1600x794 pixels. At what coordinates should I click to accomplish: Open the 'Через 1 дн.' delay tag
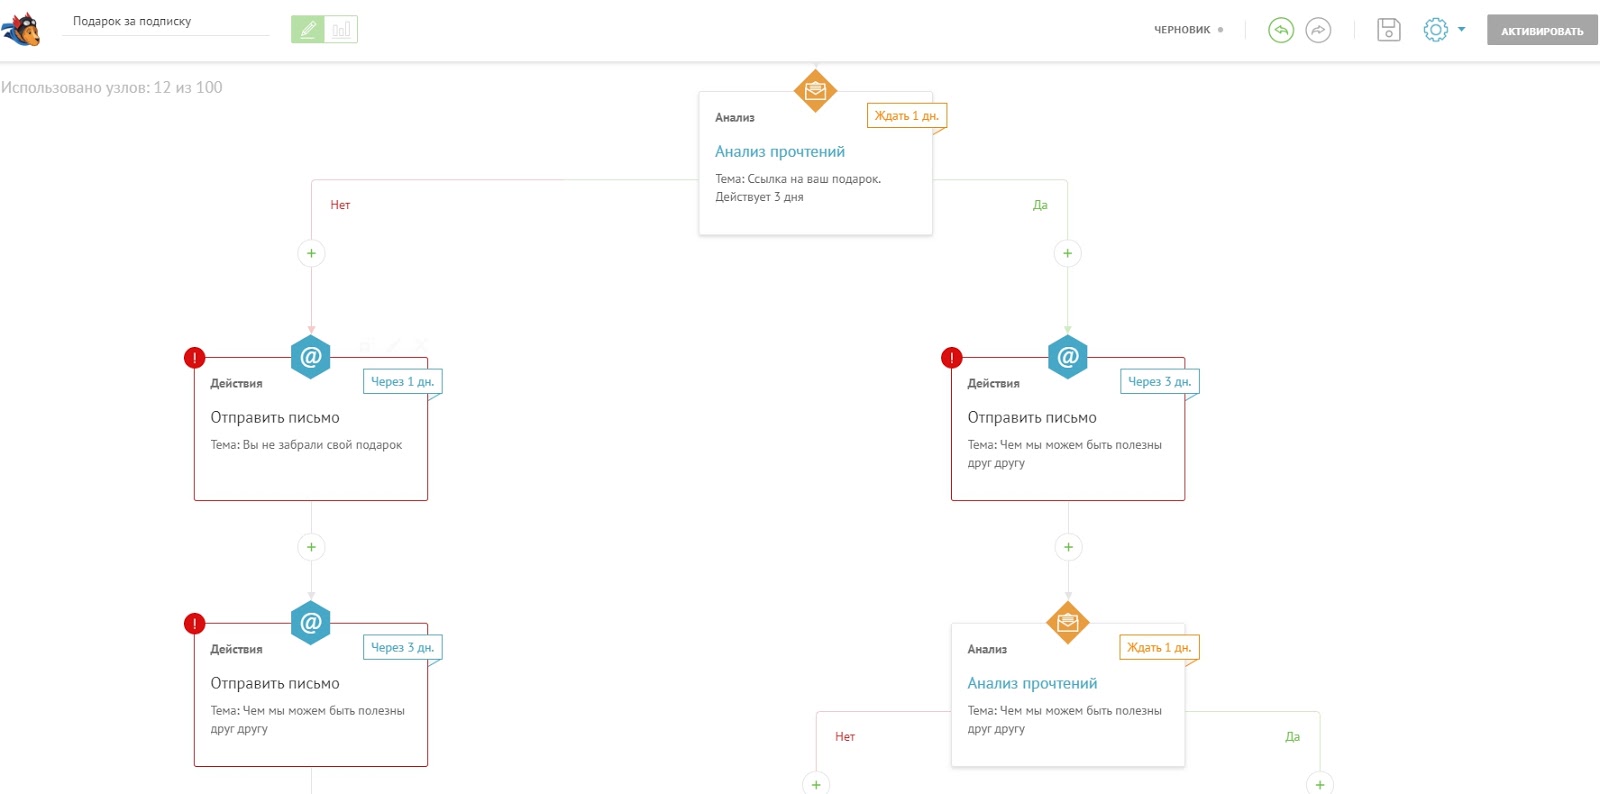402,382
